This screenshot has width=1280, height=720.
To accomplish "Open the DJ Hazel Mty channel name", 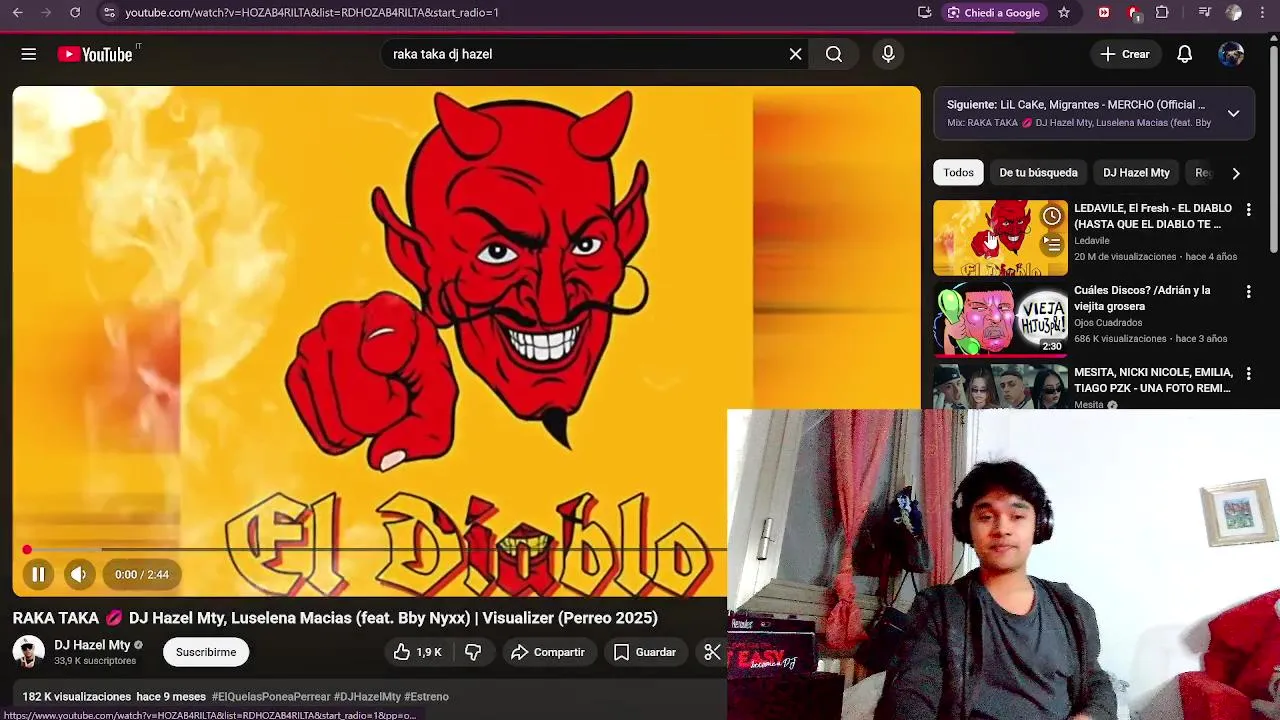I will pyautogui.click(x=92, y=645).
